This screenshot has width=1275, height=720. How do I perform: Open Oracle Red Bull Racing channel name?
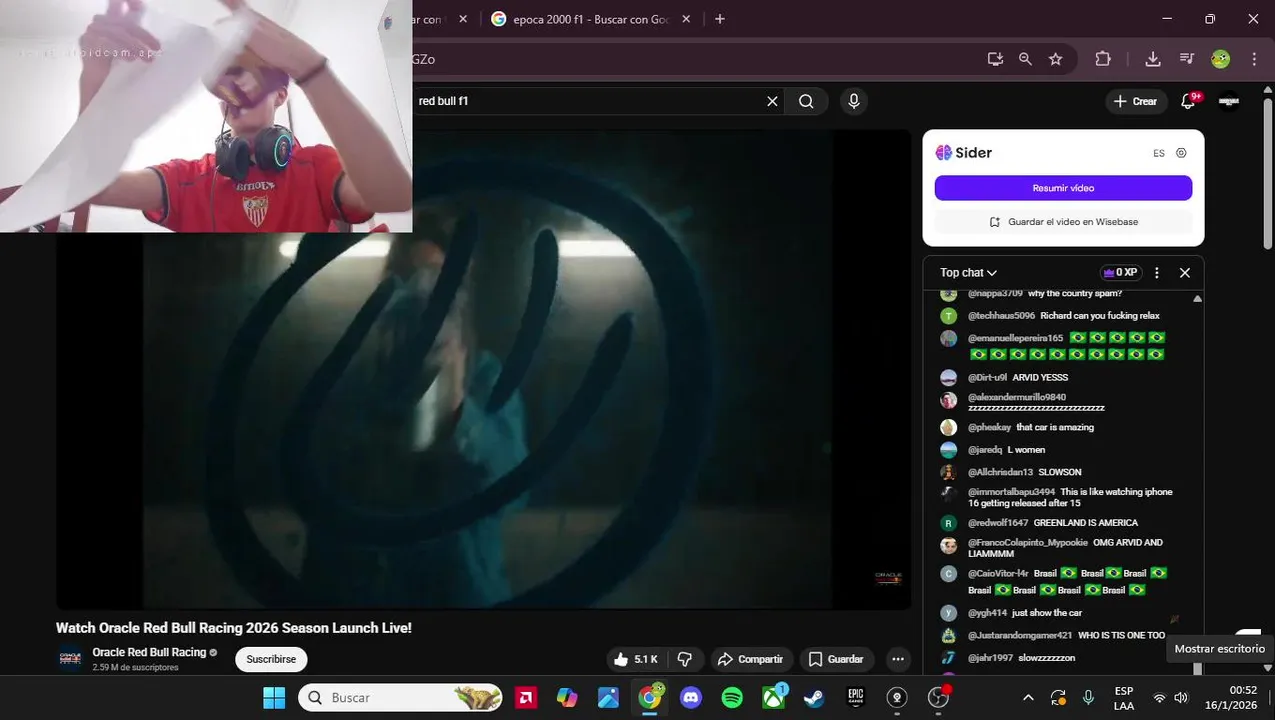(149, 652)
